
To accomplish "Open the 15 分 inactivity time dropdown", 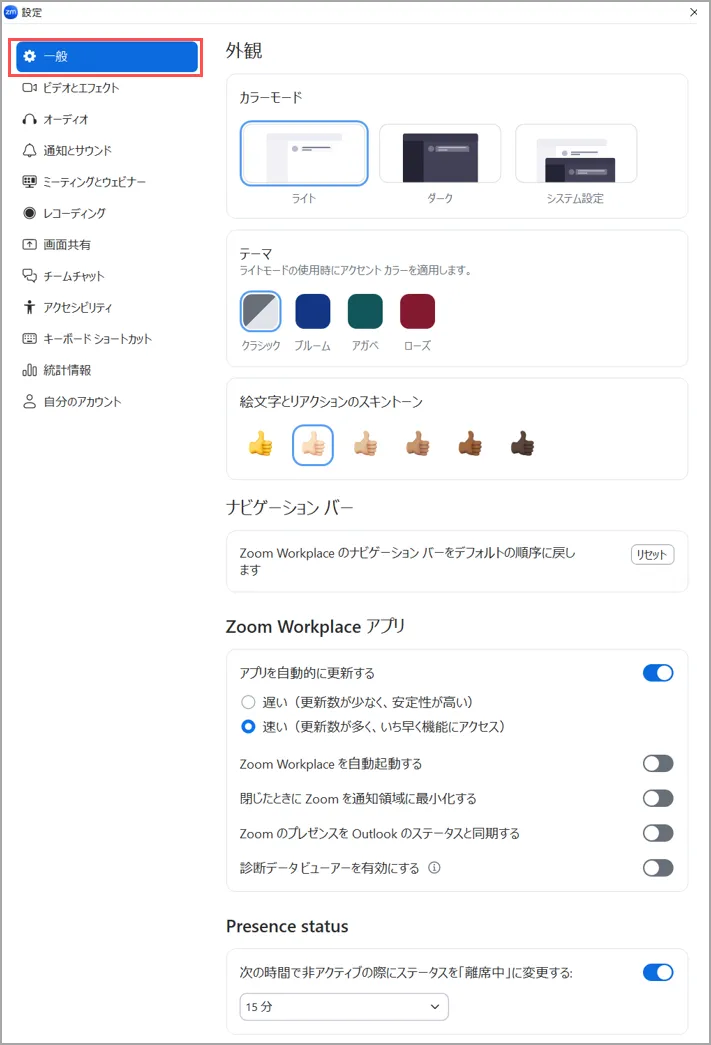I will tap(344, 1007).
